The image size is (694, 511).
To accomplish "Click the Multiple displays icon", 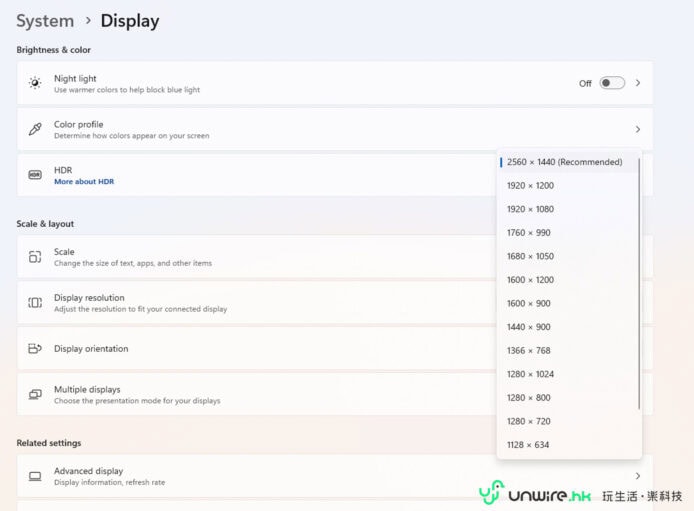I will (35, 394).
